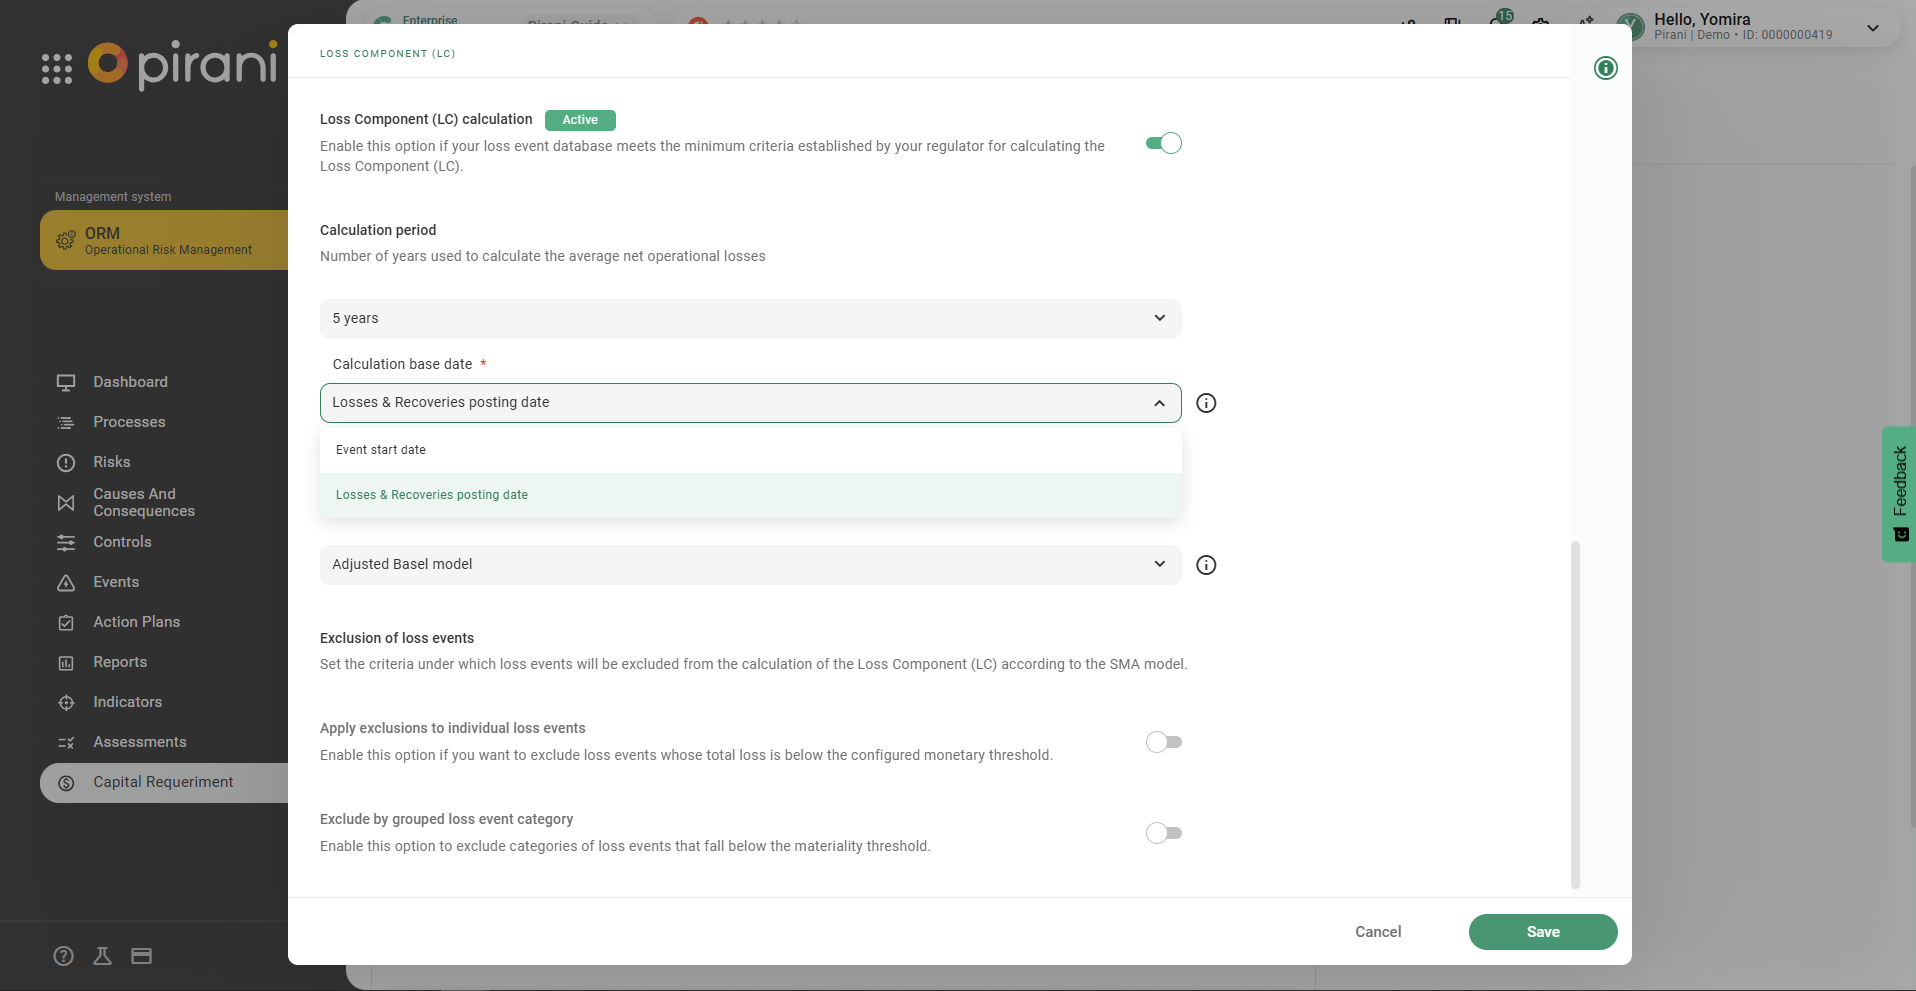This screenshot has width=1916, height=991.
Task: Enable Apply exclusions to individual loss events
Action: 1163,742
